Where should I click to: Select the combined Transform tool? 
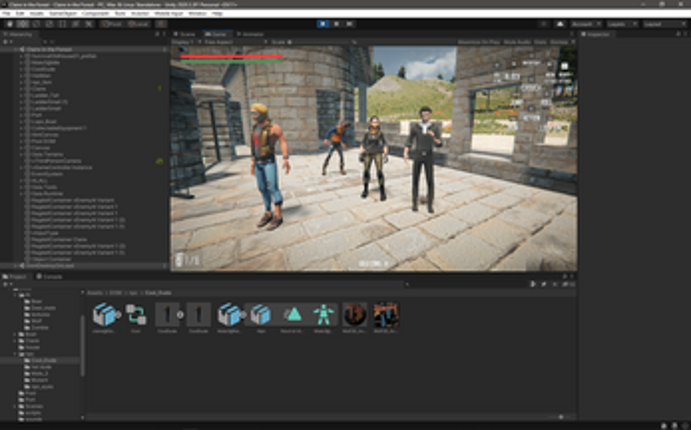tap(76, 24)
